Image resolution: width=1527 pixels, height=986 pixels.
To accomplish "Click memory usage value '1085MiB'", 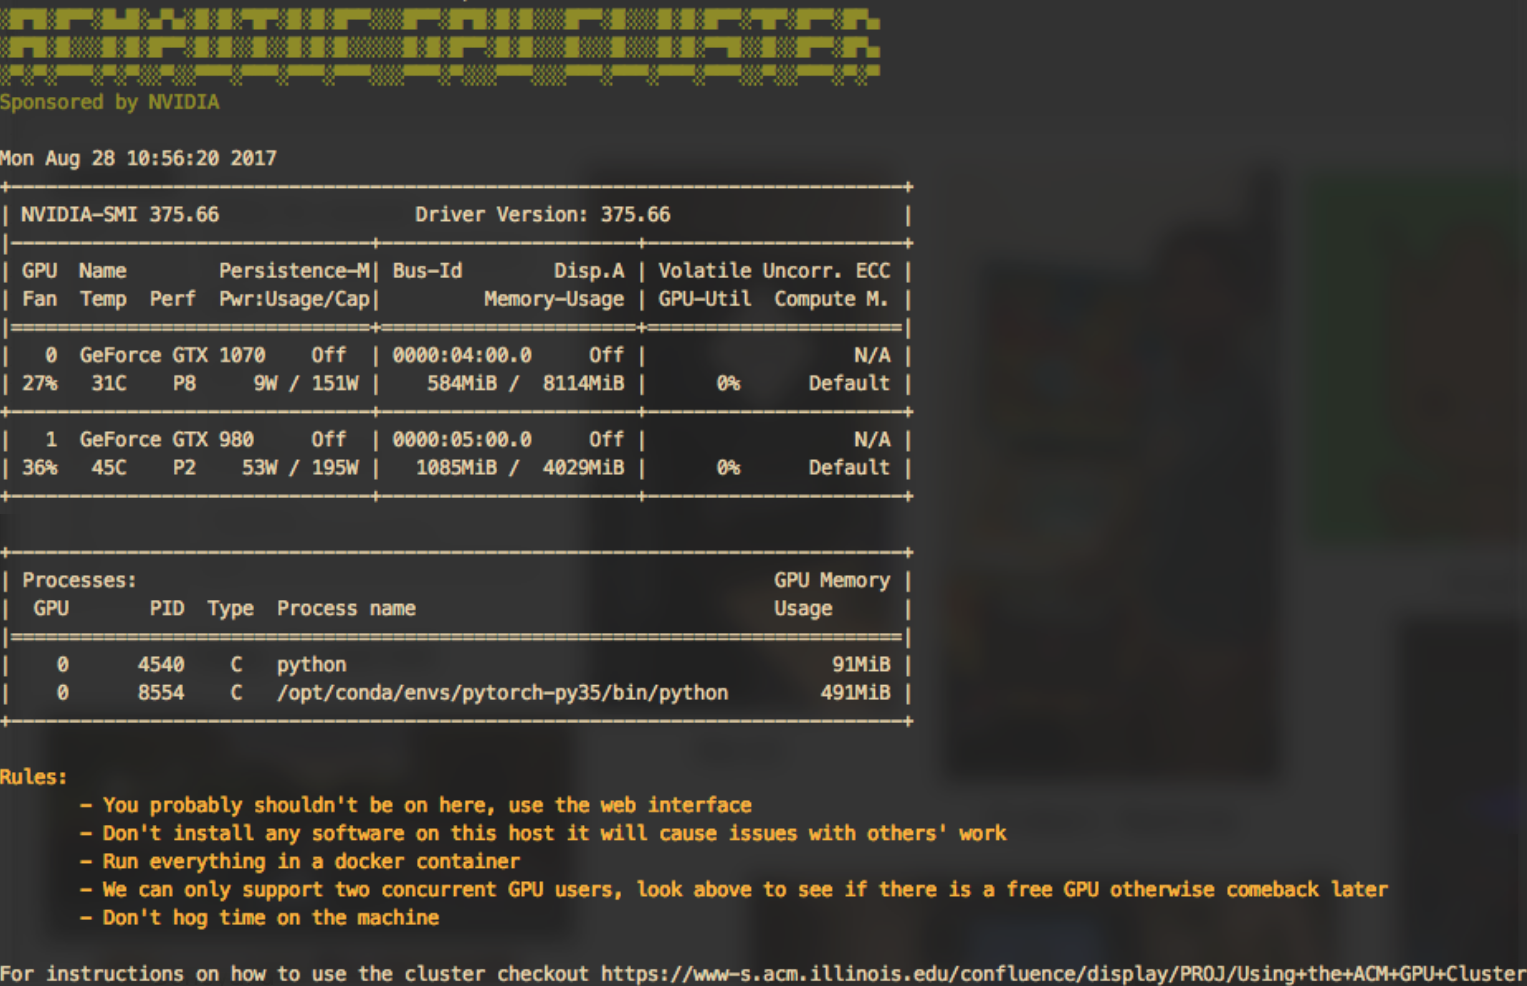I will 456,467.
